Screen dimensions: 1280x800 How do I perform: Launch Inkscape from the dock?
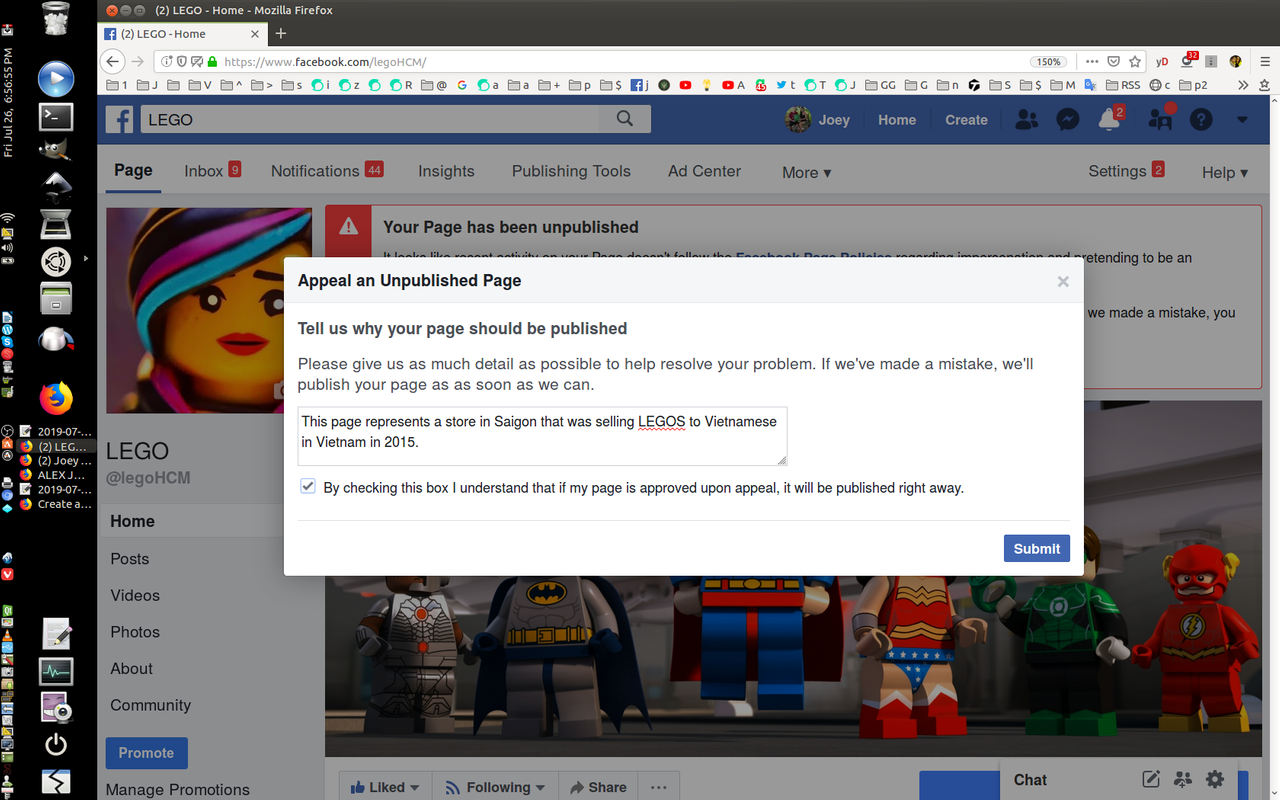pos(56,187)
